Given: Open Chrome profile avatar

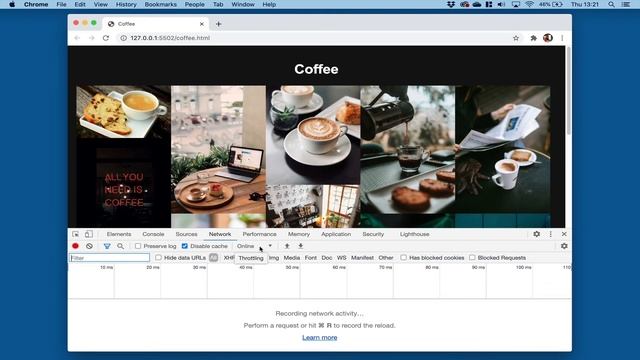Looking at the screenshot, I should (548, 38).
